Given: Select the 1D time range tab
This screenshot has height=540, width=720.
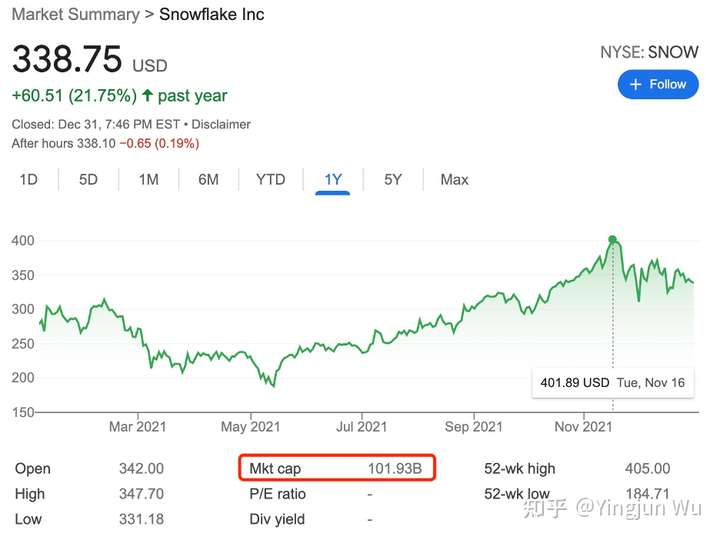Looking at the screenshot, I should [x=28, y=180].
